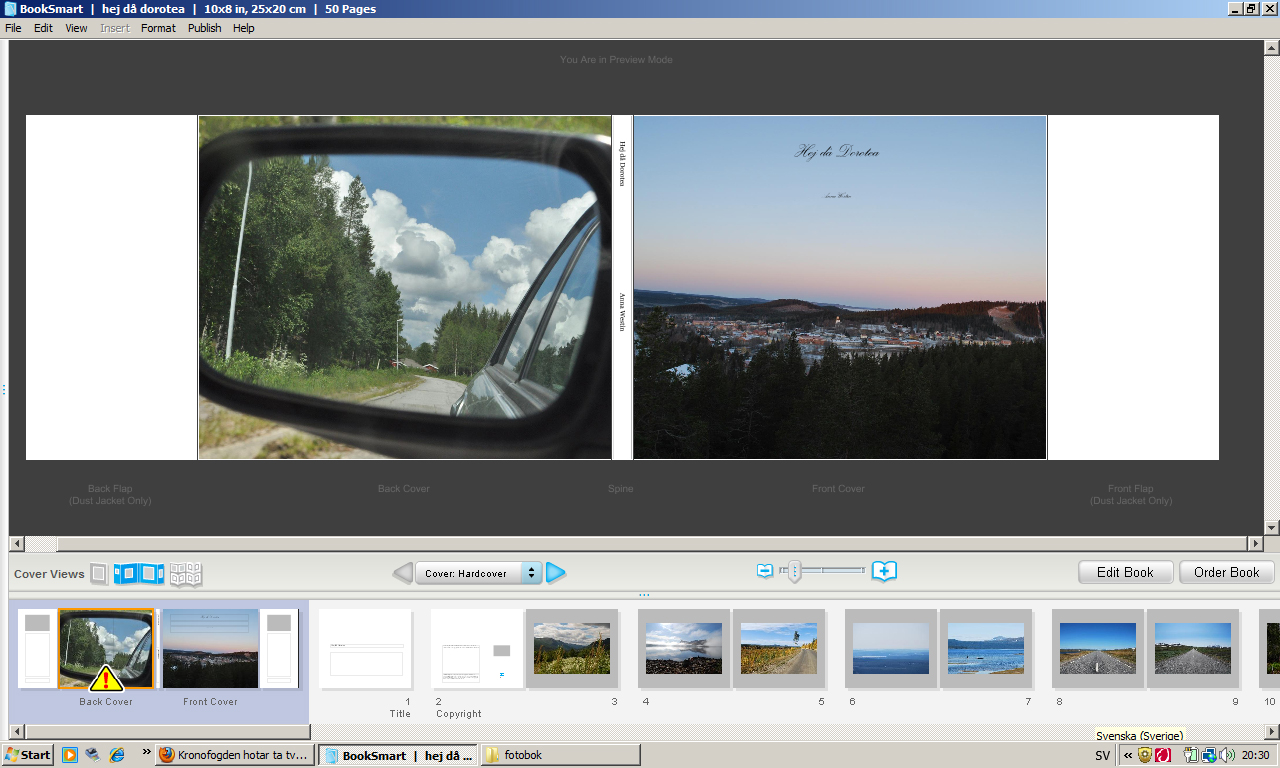The height and width of the screenshot is (768, 1280).
Task: Open the Title page 1 thumbnail
Action: pyautogui.click(x=366, y=649)
